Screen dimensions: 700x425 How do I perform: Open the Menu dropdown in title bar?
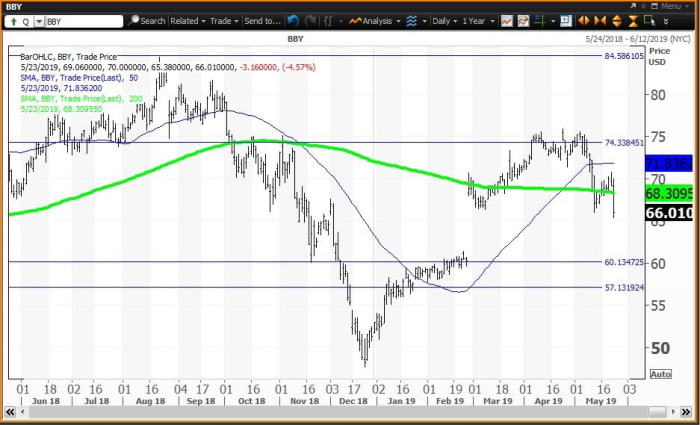click(675, 6)
